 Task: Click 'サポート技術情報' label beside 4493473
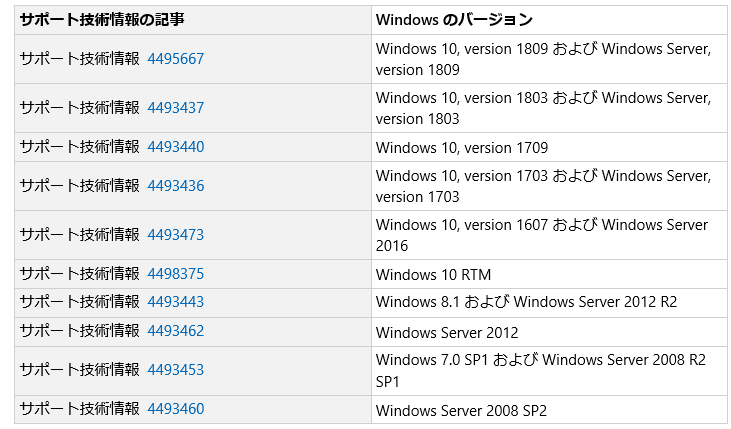80,235
